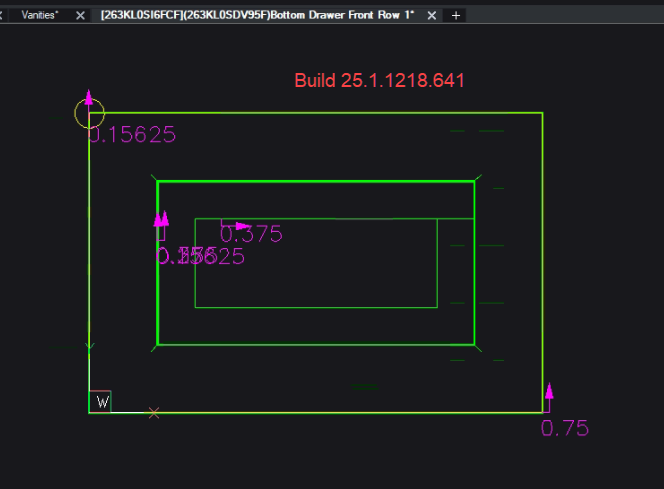The height and width of the screenshot is (489, 664).
Task: Select the Build 25.1.1218.641 text
Action: tap(379, 80)
